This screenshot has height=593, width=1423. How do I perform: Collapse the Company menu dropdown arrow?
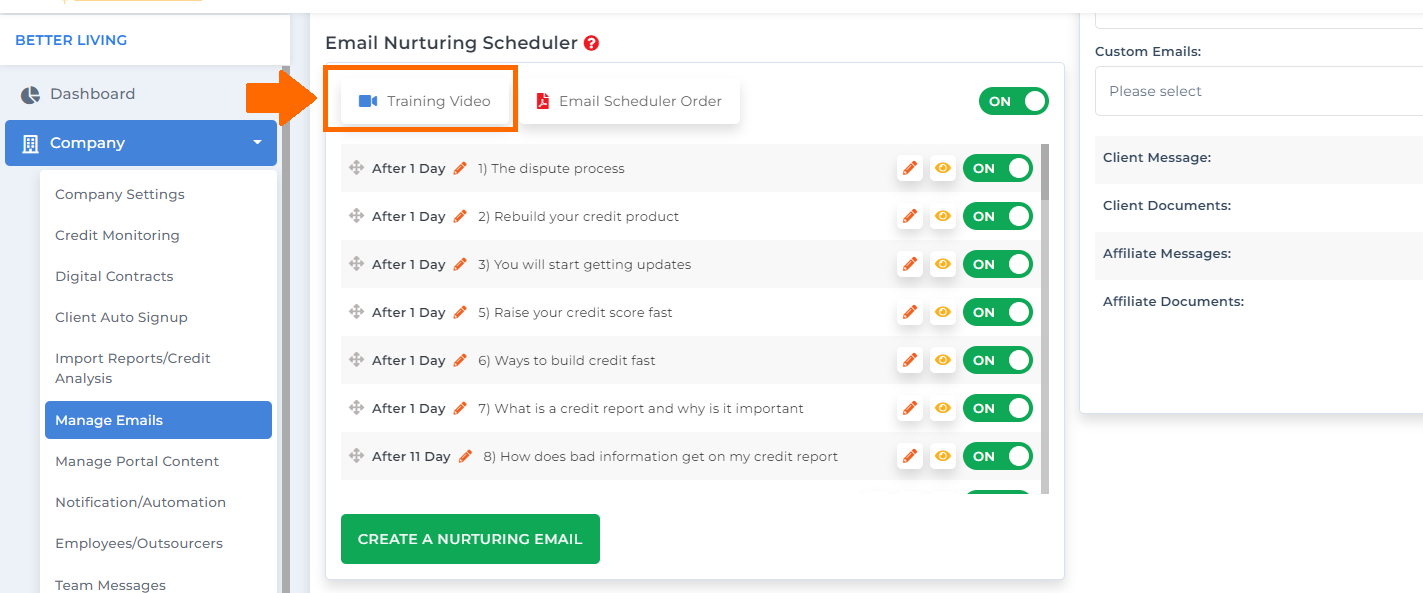257,143
